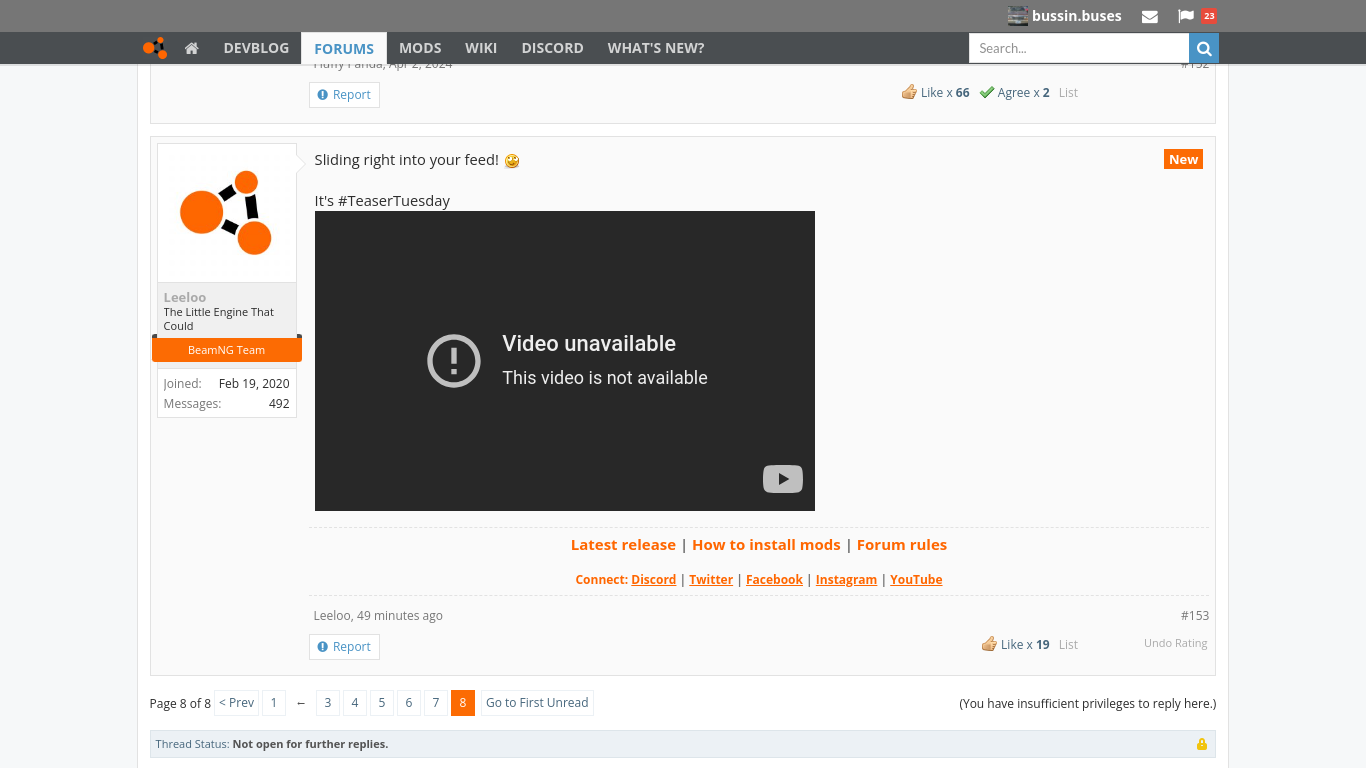Open the Twitter signature link
The width and height of the screenshot is (1366, 768).
pos(711,580)
